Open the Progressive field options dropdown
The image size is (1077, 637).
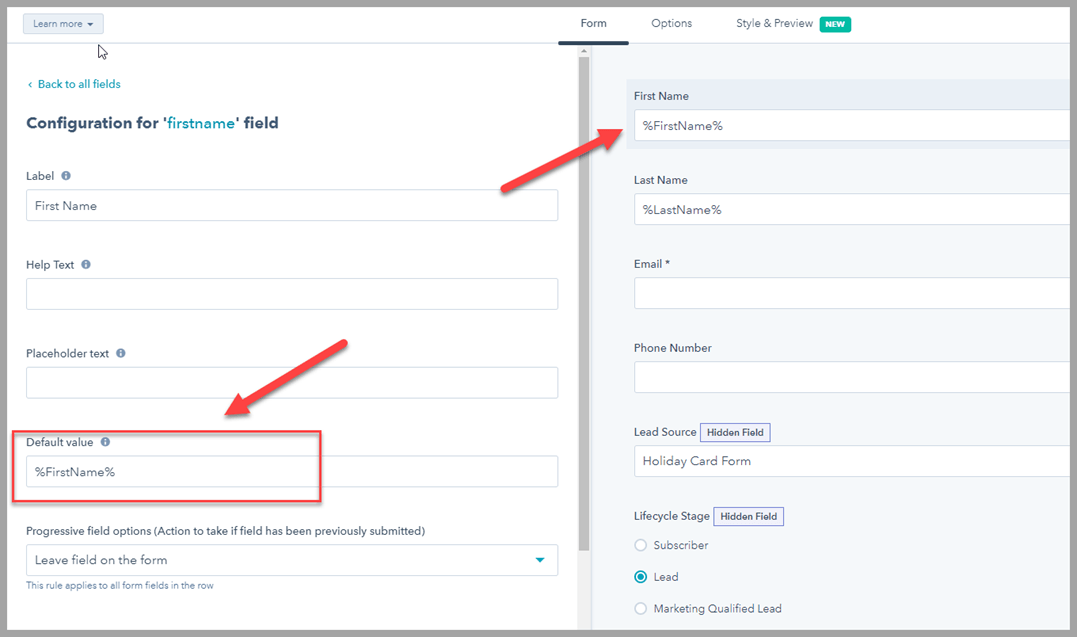[292, 560]
